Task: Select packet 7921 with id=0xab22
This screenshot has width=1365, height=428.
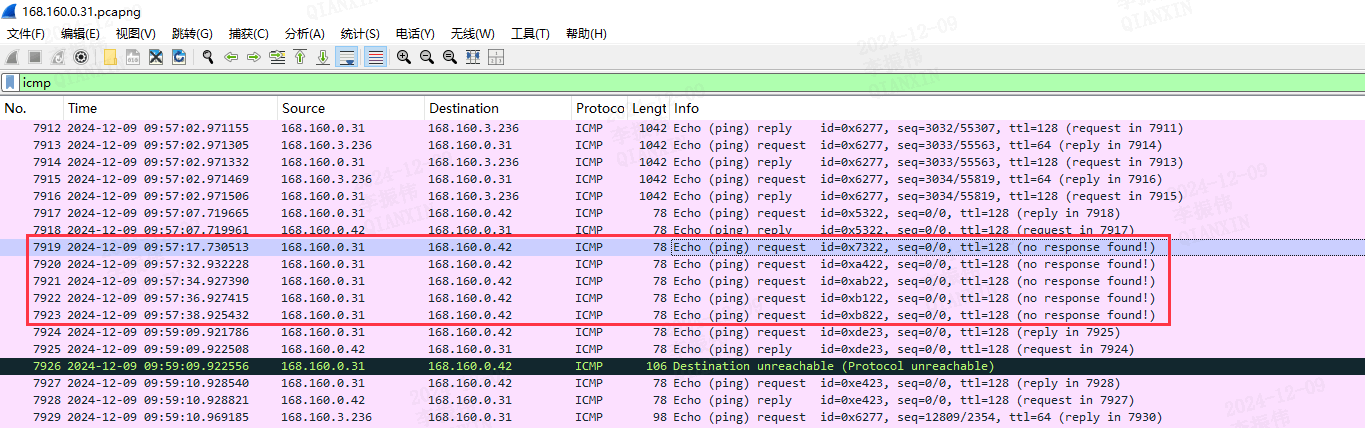Action: click(x=682, y=281)
